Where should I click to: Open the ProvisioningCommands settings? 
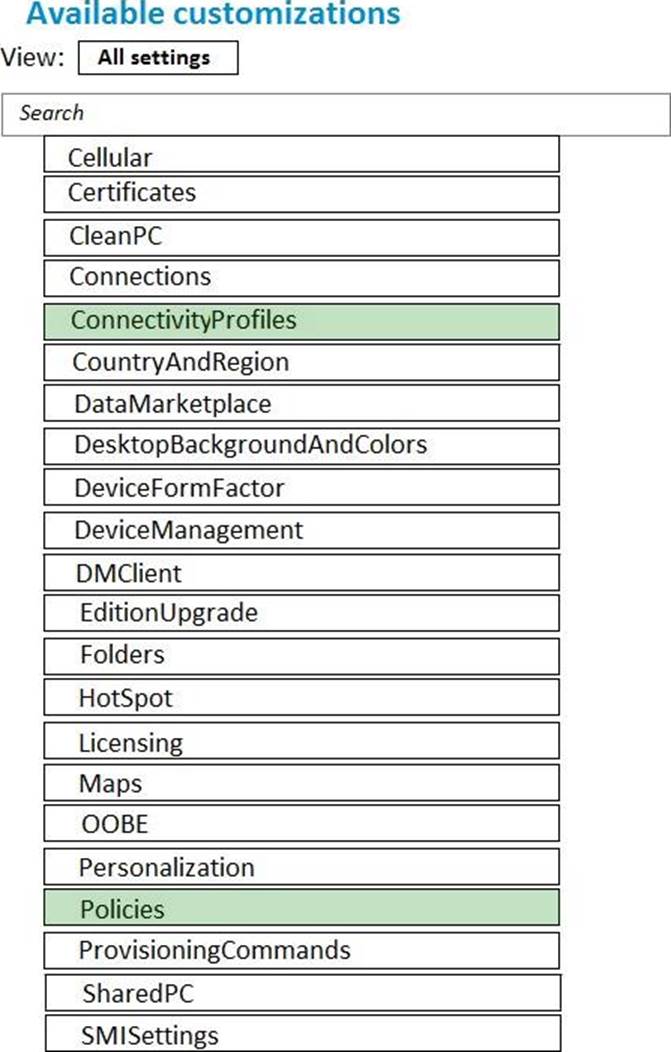click(x=301, y=950)
